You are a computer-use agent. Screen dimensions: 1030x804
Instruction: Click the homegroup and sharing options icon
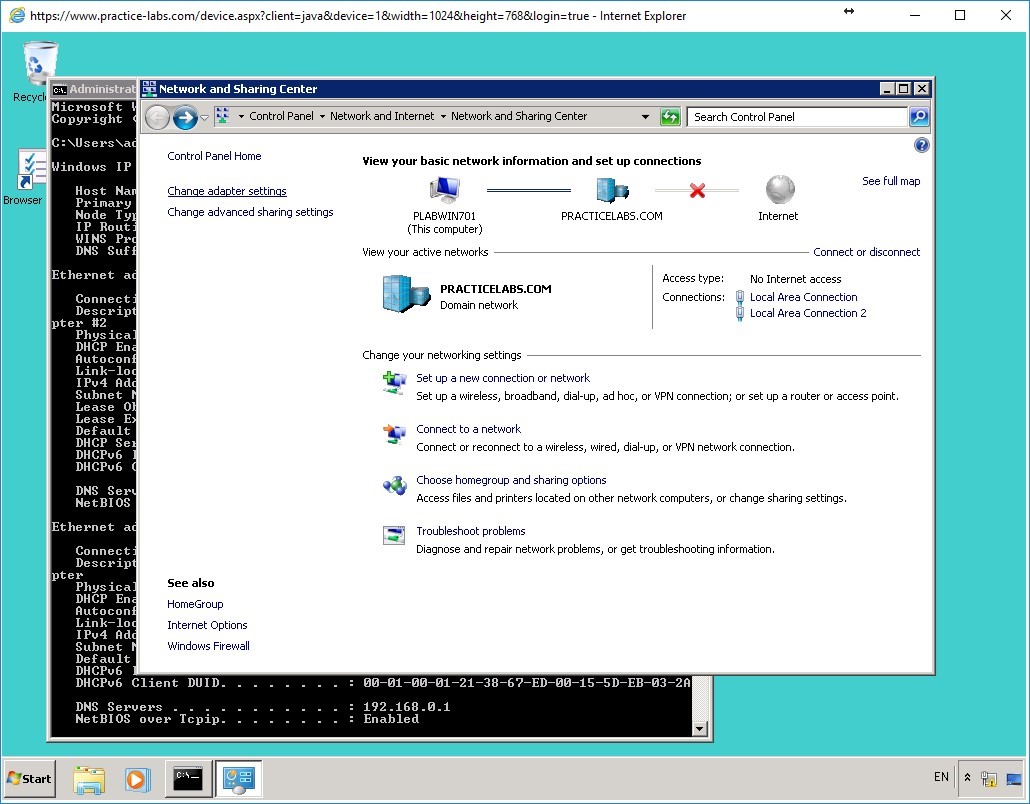pyautogui.click(x=394, y=486)
